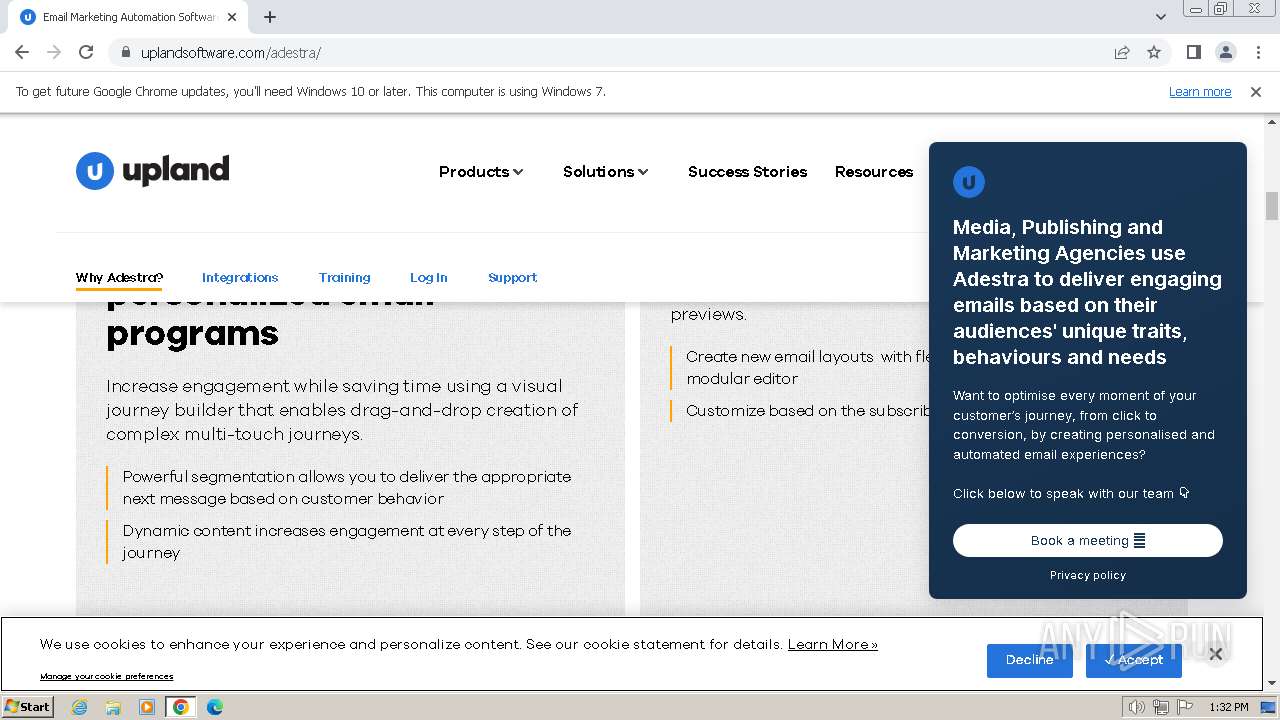
Task: Open Chrome three-dot menu
Action: tap(1258, 52)
